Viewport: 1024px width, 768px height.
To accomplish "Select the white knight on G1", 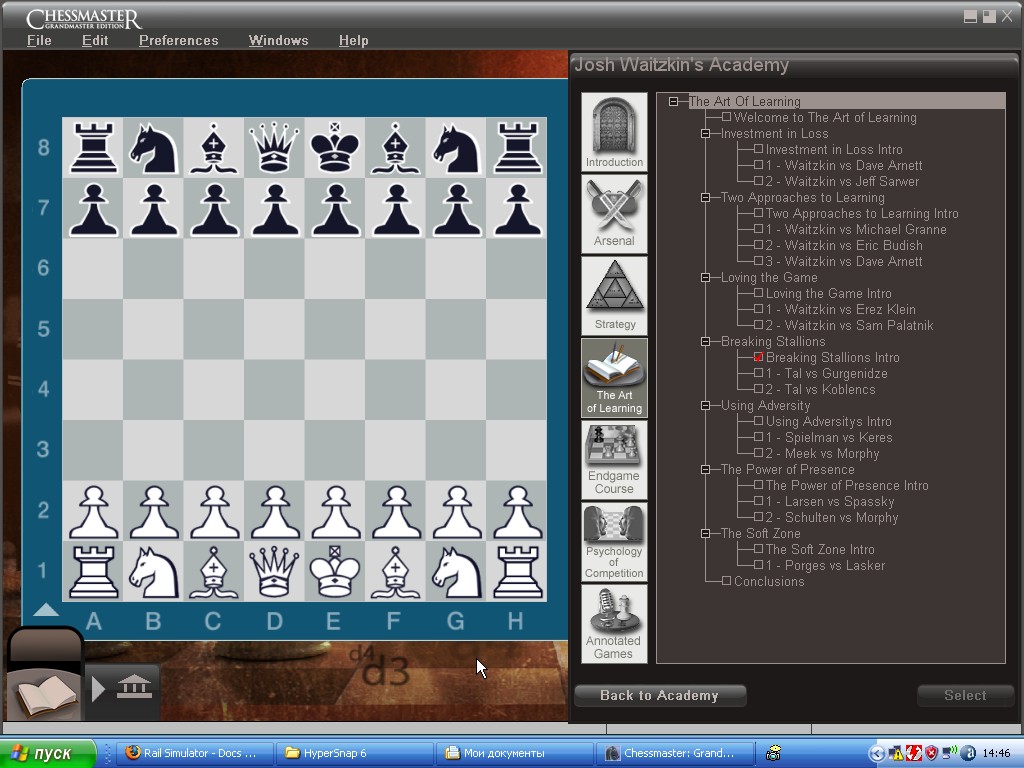I will click(x=456, y=571).
